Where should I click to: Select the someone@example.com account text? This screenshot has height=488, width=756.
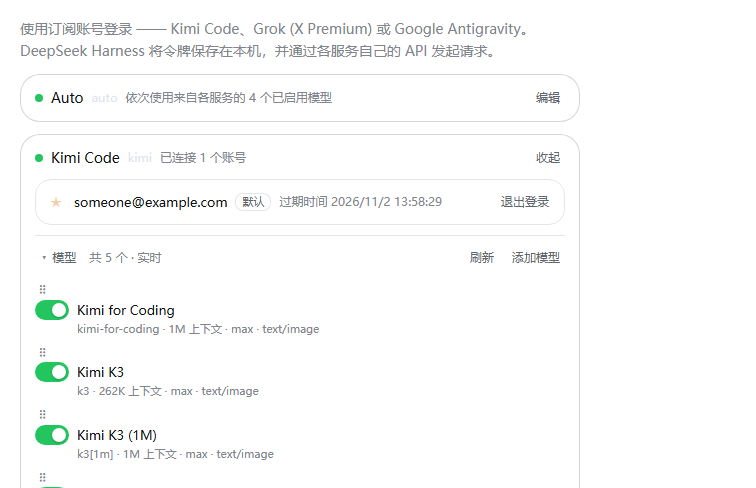(150, 202)
